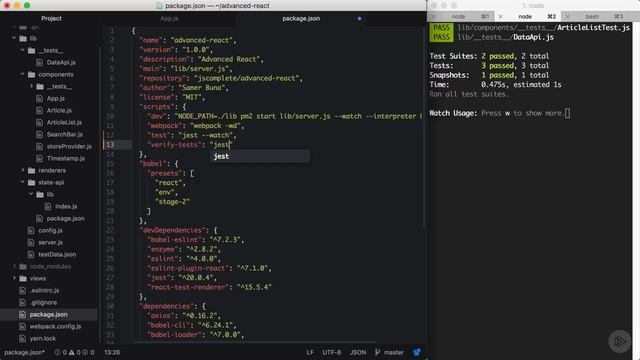Open config.js in the tree
Viewport: 640px width, 360px height.
pos(50,230)
